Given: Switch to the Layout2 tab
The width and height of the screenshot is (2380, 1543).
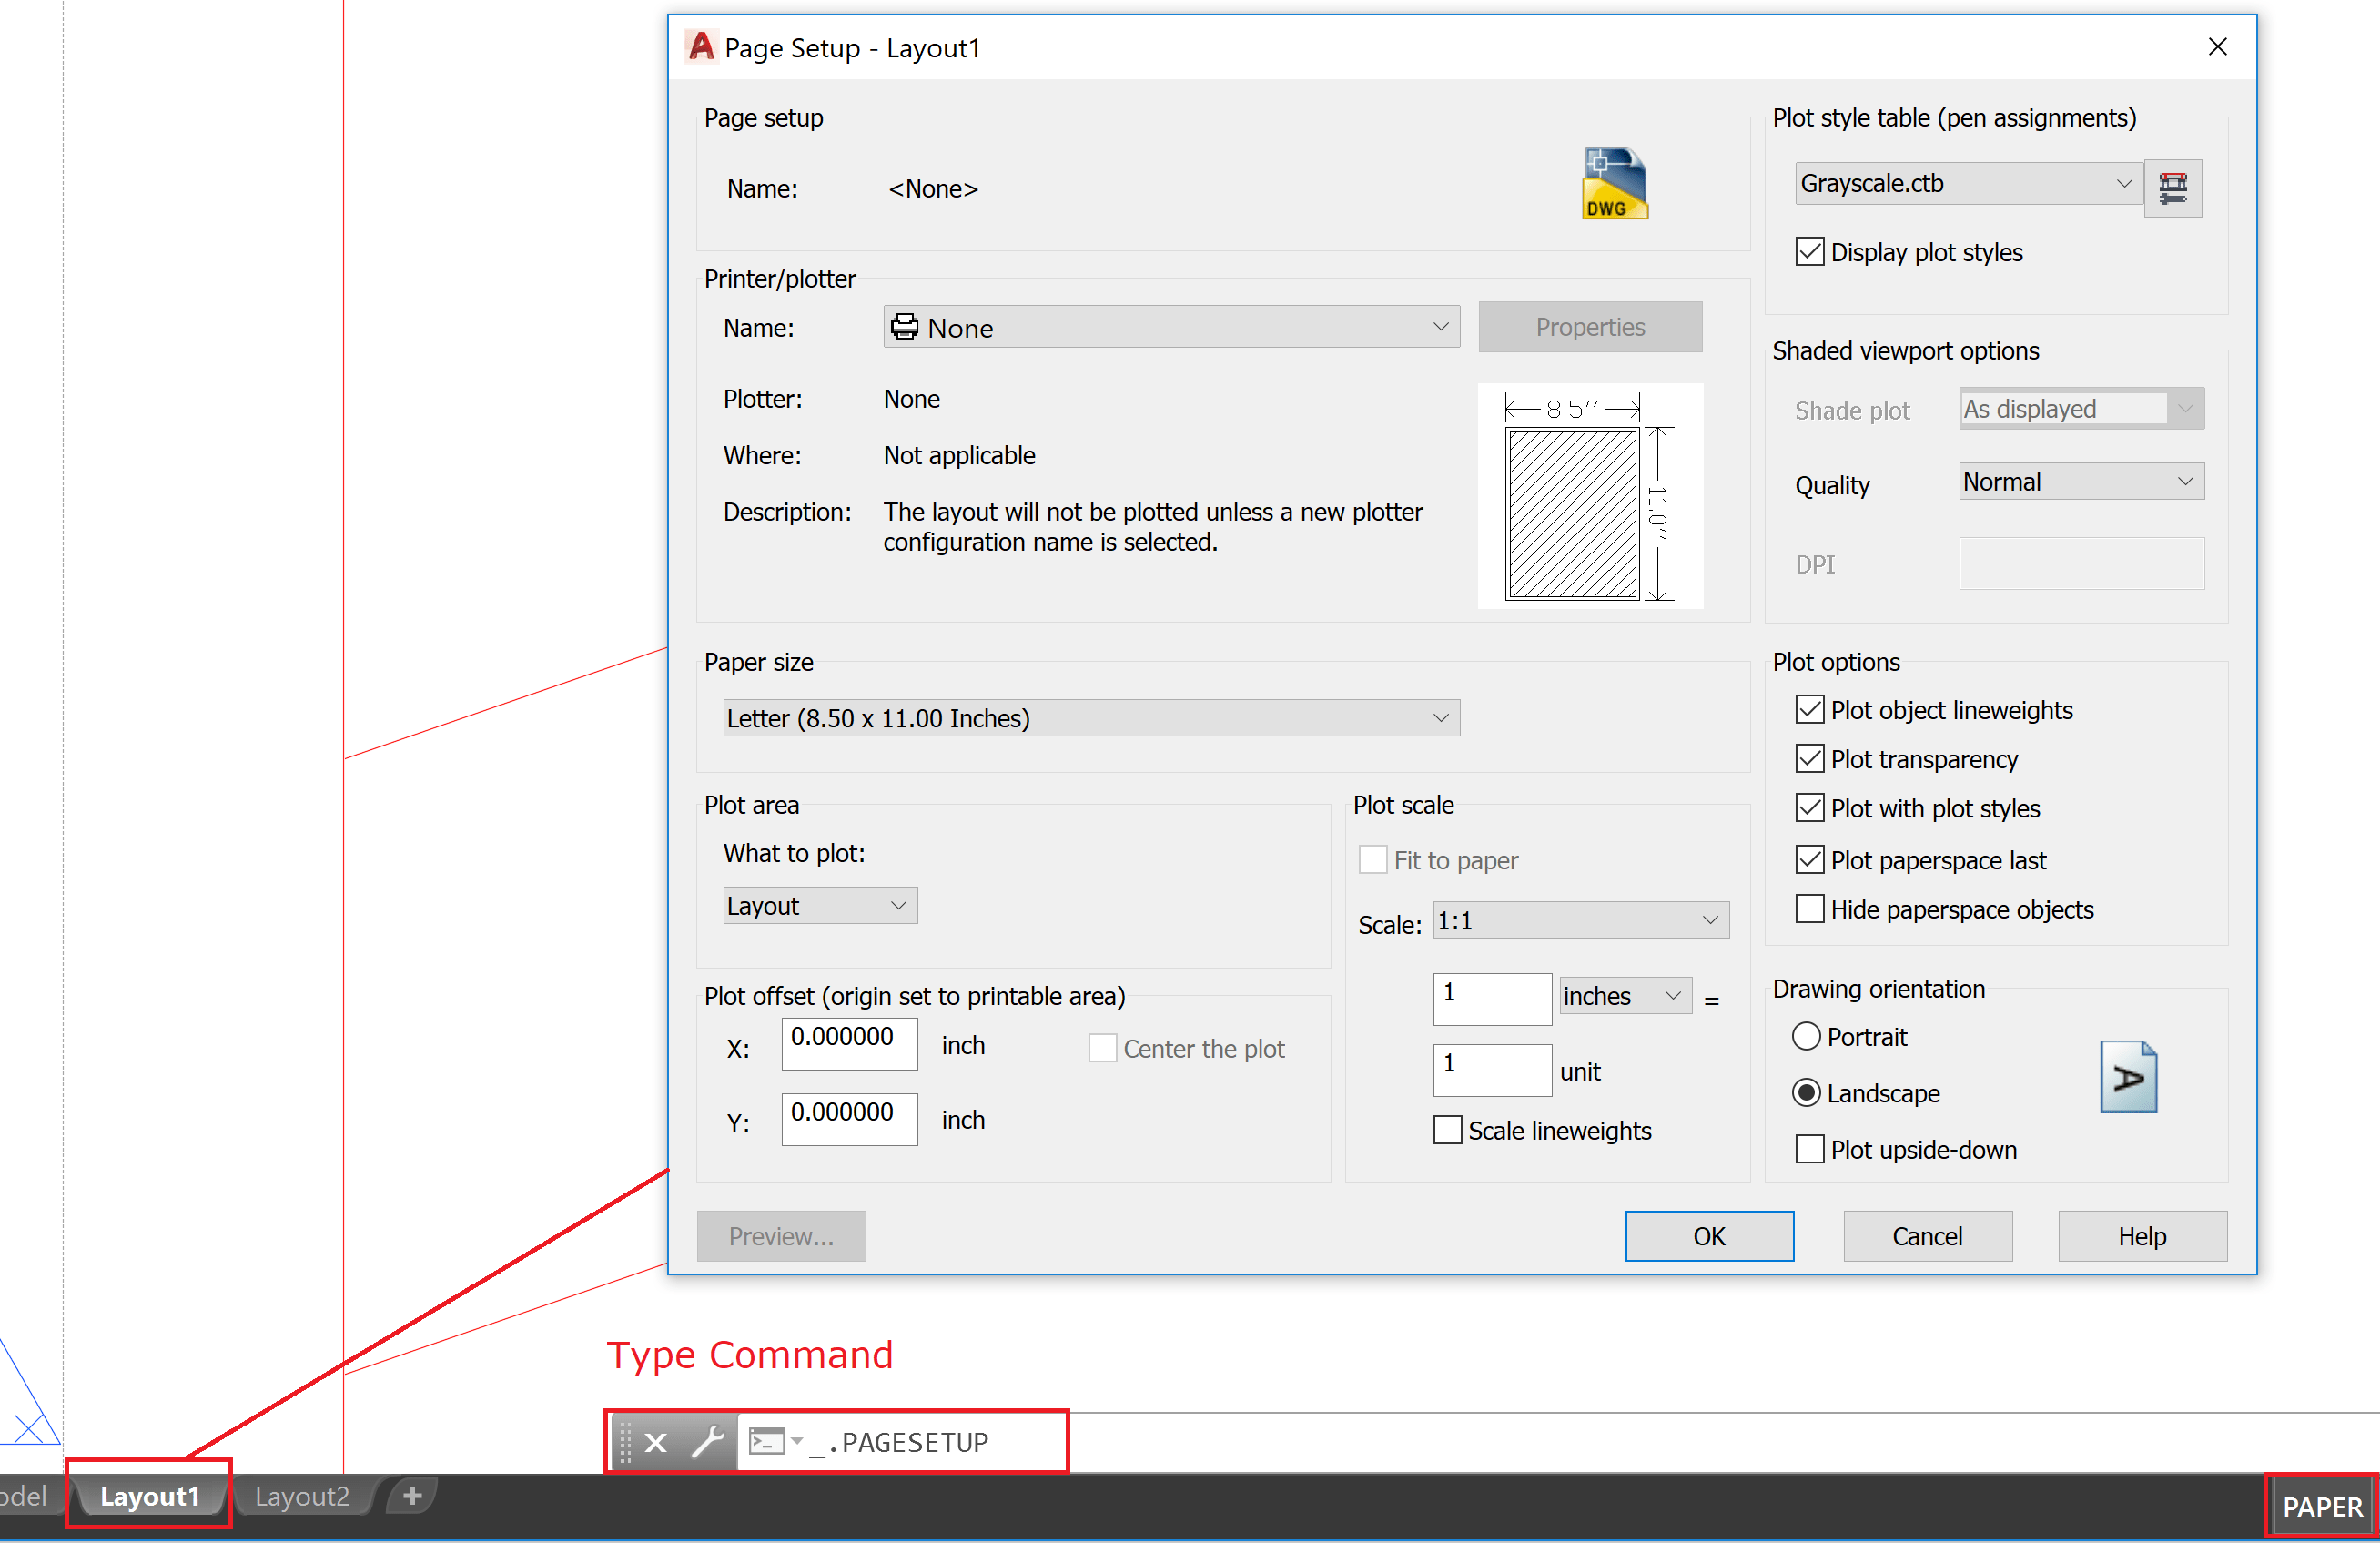Looking at the screenshot, I should tap(301, 1495).
